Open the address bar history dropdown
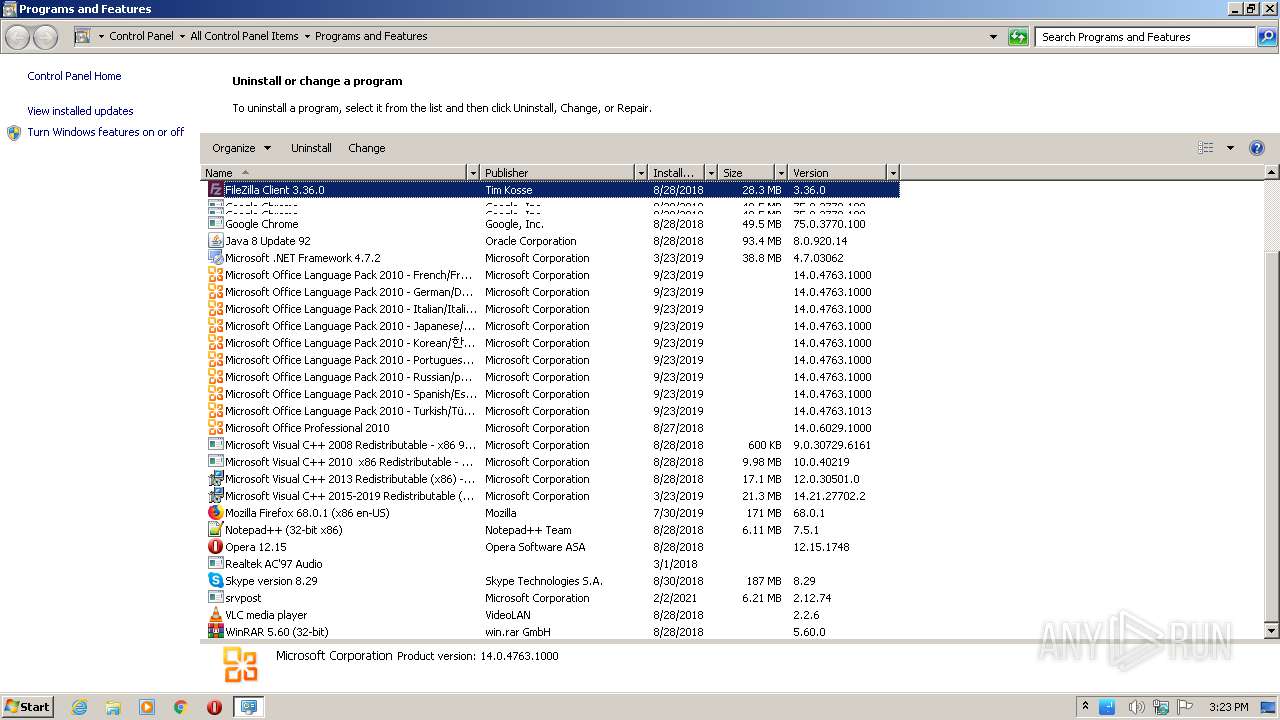 pyautogui.click(x=993, y=37)
